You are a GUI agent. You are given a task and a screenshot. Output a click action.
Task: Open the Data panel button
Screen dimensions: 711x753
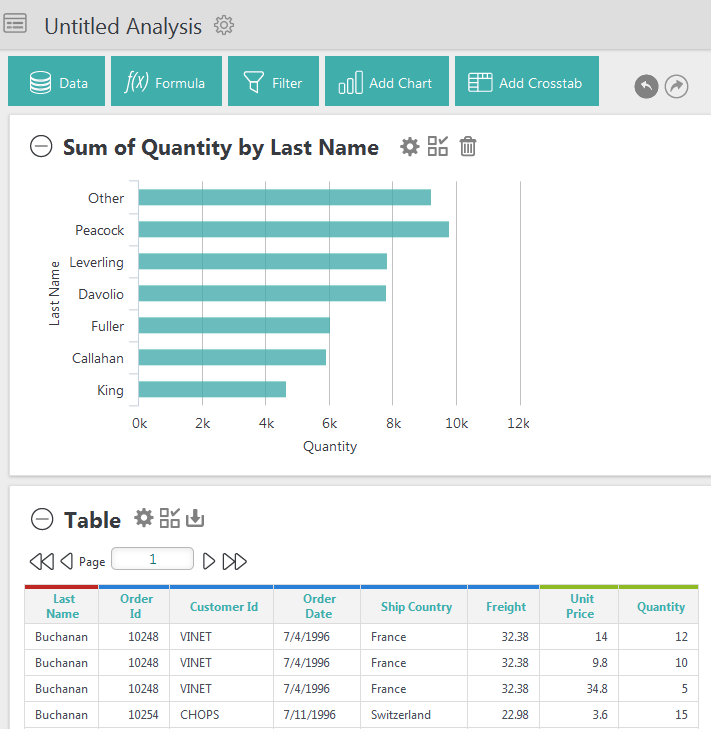pos(57,81)
